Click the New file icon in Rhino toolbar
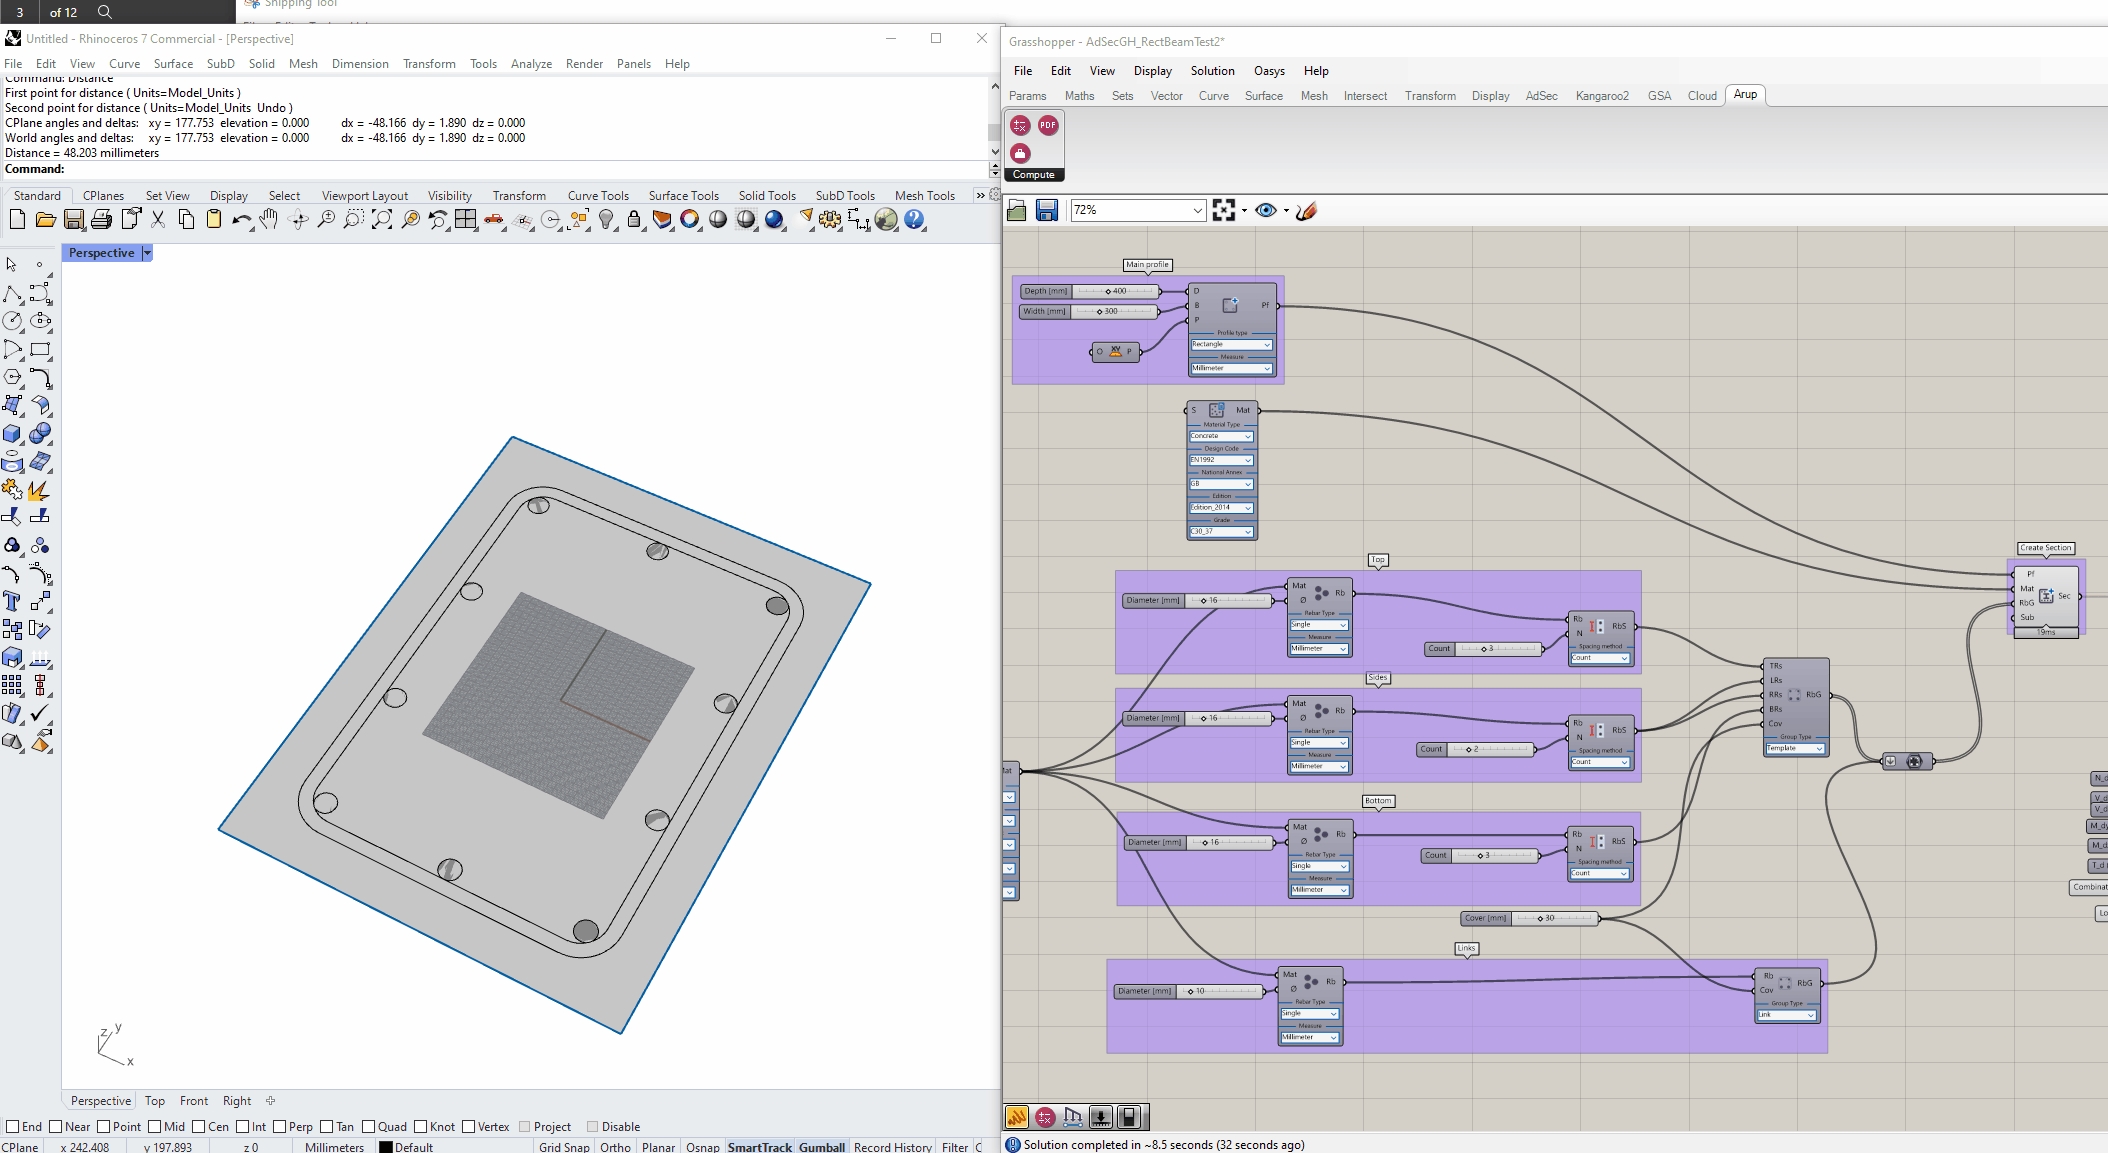Screen dimensions: 2108x1153 [17, 220]
